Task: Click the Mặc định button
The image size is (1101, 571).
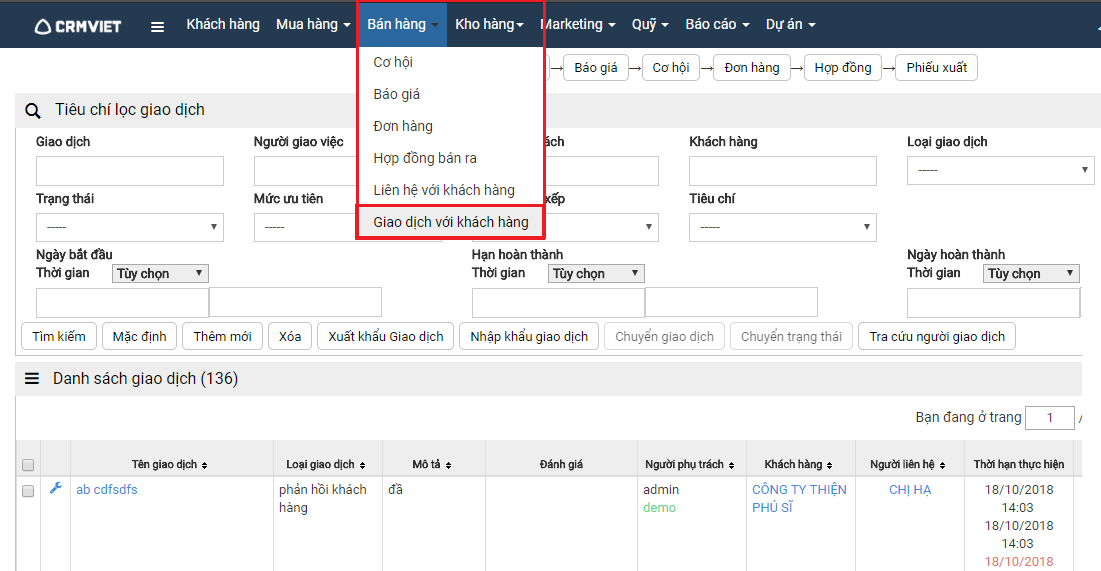Action: (x=140, y=336)
